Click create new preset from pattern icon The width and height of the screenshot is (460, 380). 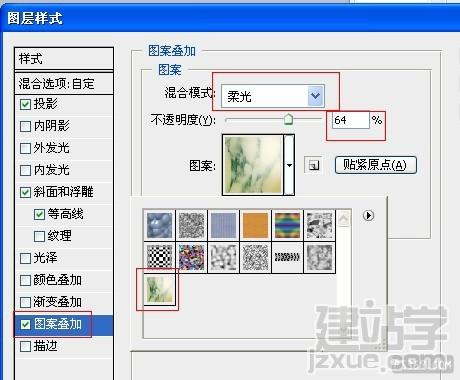click(313, 165)
